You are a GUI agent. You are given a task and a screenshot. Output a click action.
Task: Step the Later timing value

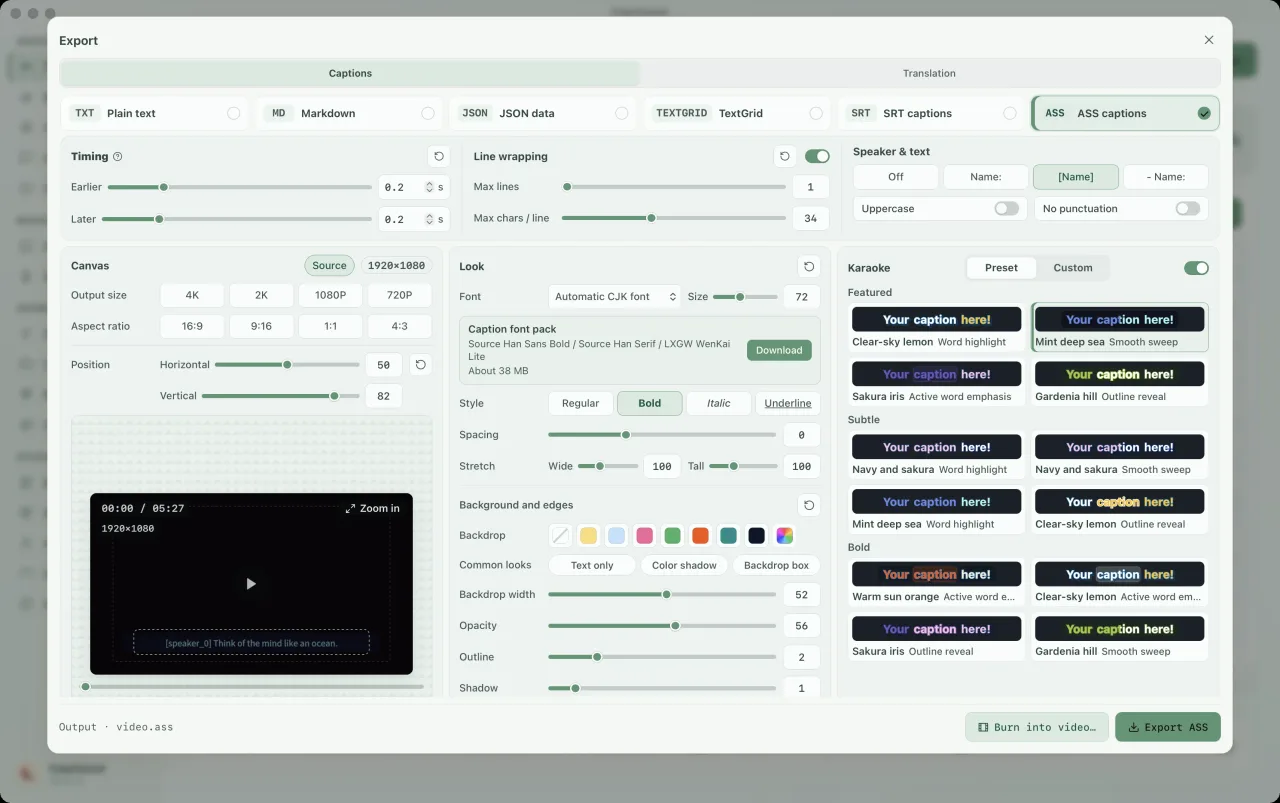[430, 219]
